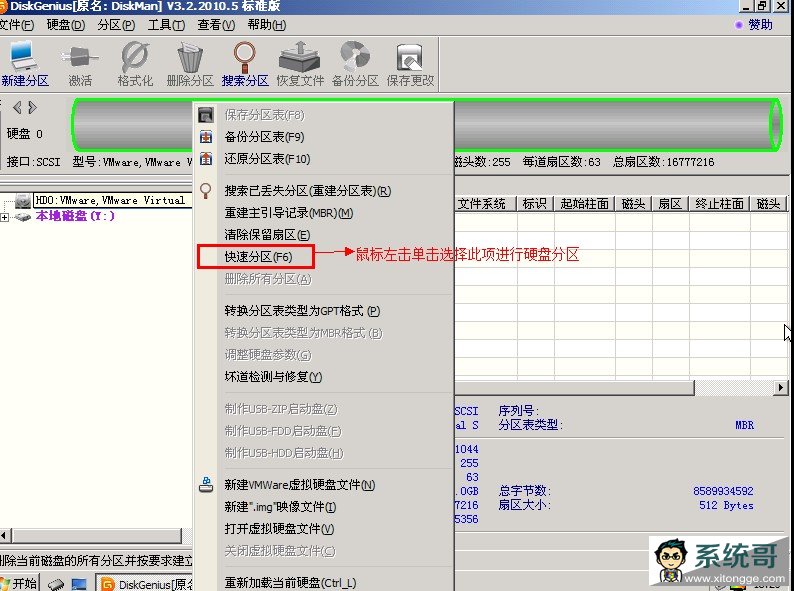Click the 起始柱面 column header
Screen dimensions: 794x591
click(x=584, y=204)
